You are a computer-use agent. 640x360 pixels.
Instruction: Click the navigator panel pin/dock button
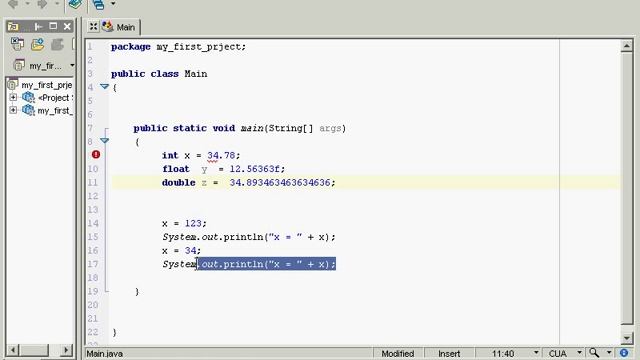(38, 27)
